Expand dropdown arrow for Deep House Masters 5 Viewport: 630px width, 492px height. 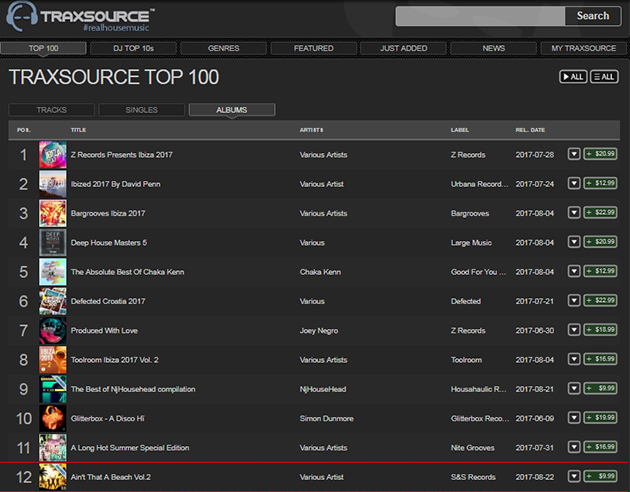point(574,242)
